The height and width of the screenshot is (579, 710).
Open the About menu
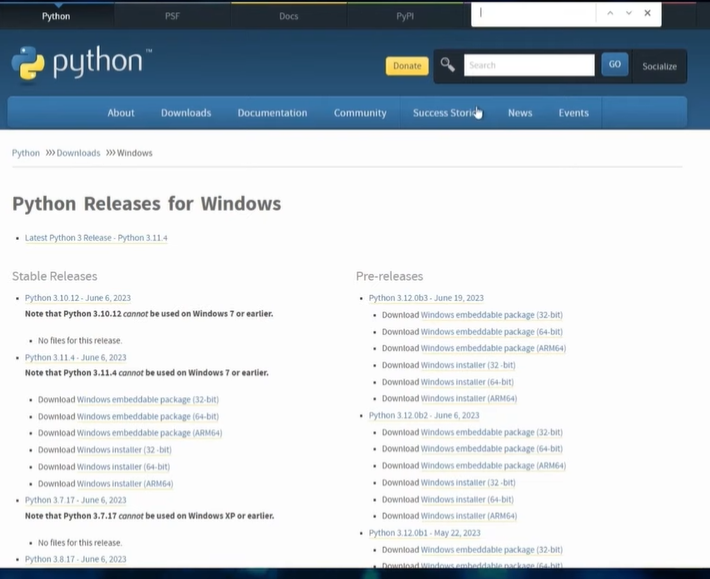(121, 113)
